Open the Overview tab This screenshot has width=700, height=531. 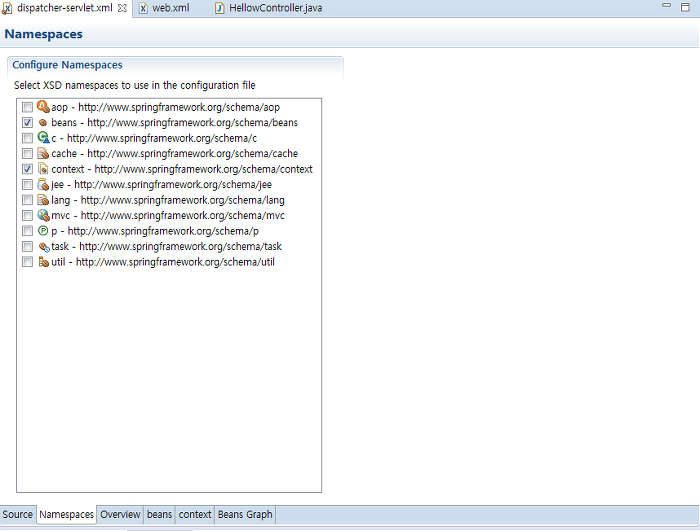[x=120, y=514]
